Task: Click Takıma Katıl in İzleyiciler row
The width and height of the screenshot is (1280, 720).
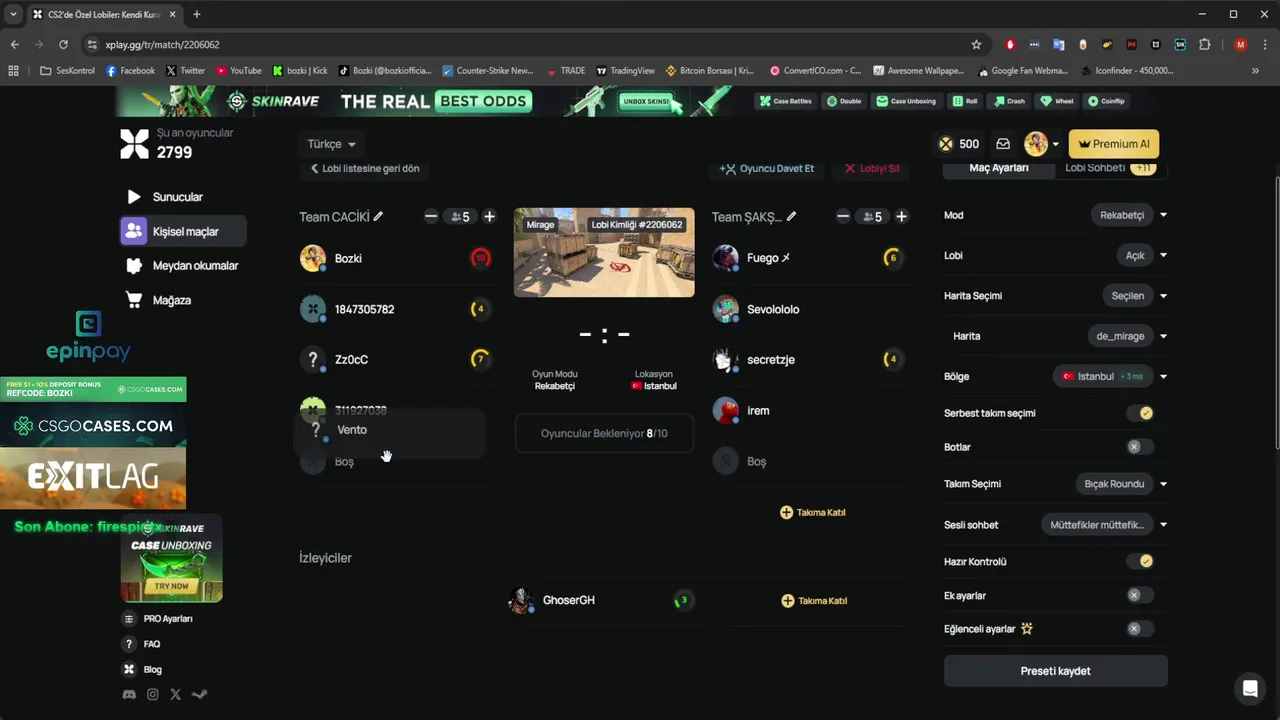Action: point(814,601)
